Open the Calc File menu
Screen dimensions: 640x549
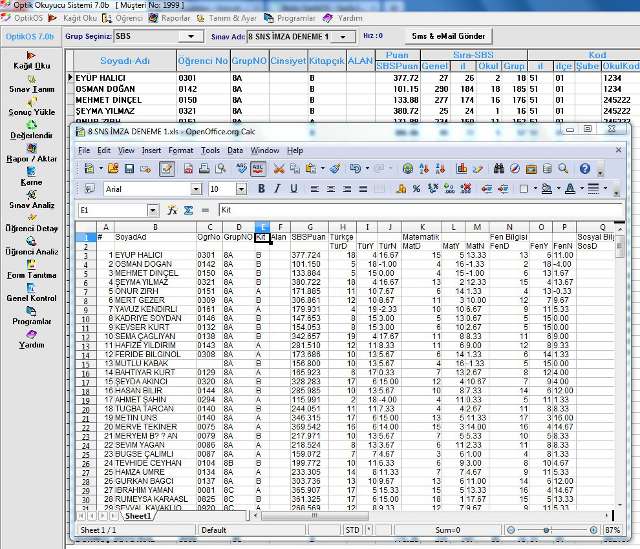84,150
